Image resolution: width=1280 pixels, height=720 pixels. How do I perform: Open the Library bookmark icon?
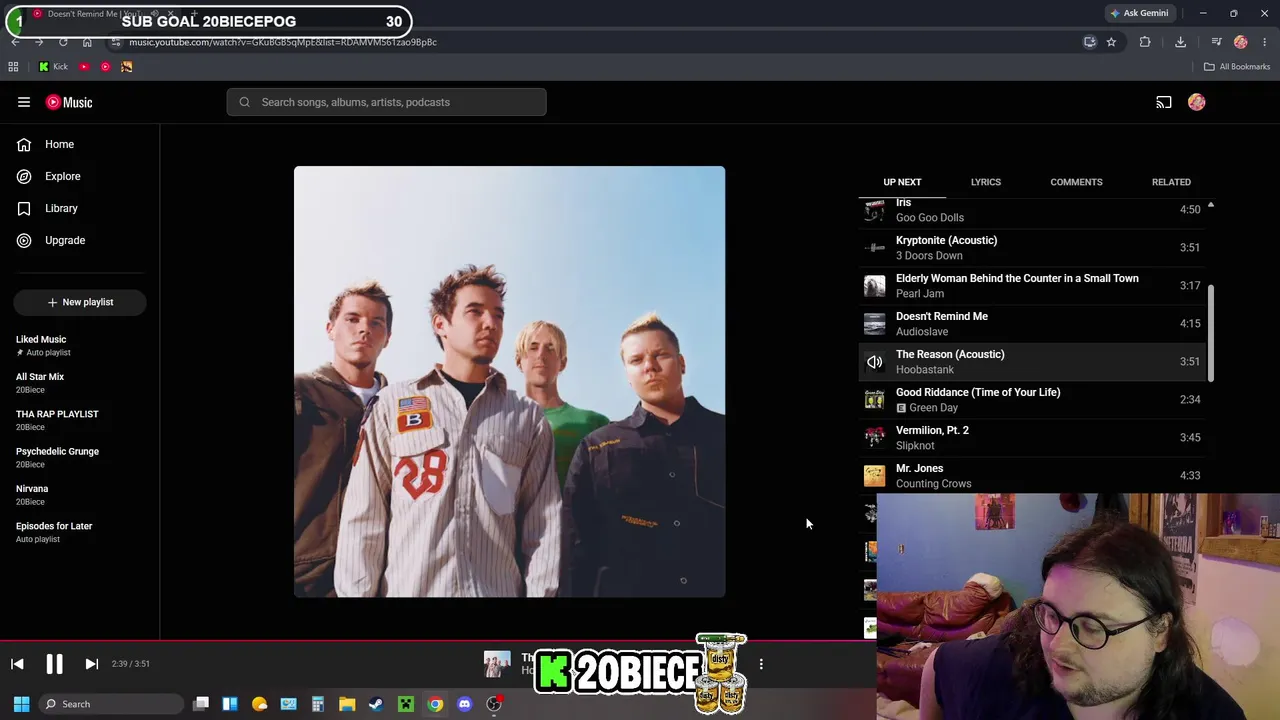(x=24, y=208)
